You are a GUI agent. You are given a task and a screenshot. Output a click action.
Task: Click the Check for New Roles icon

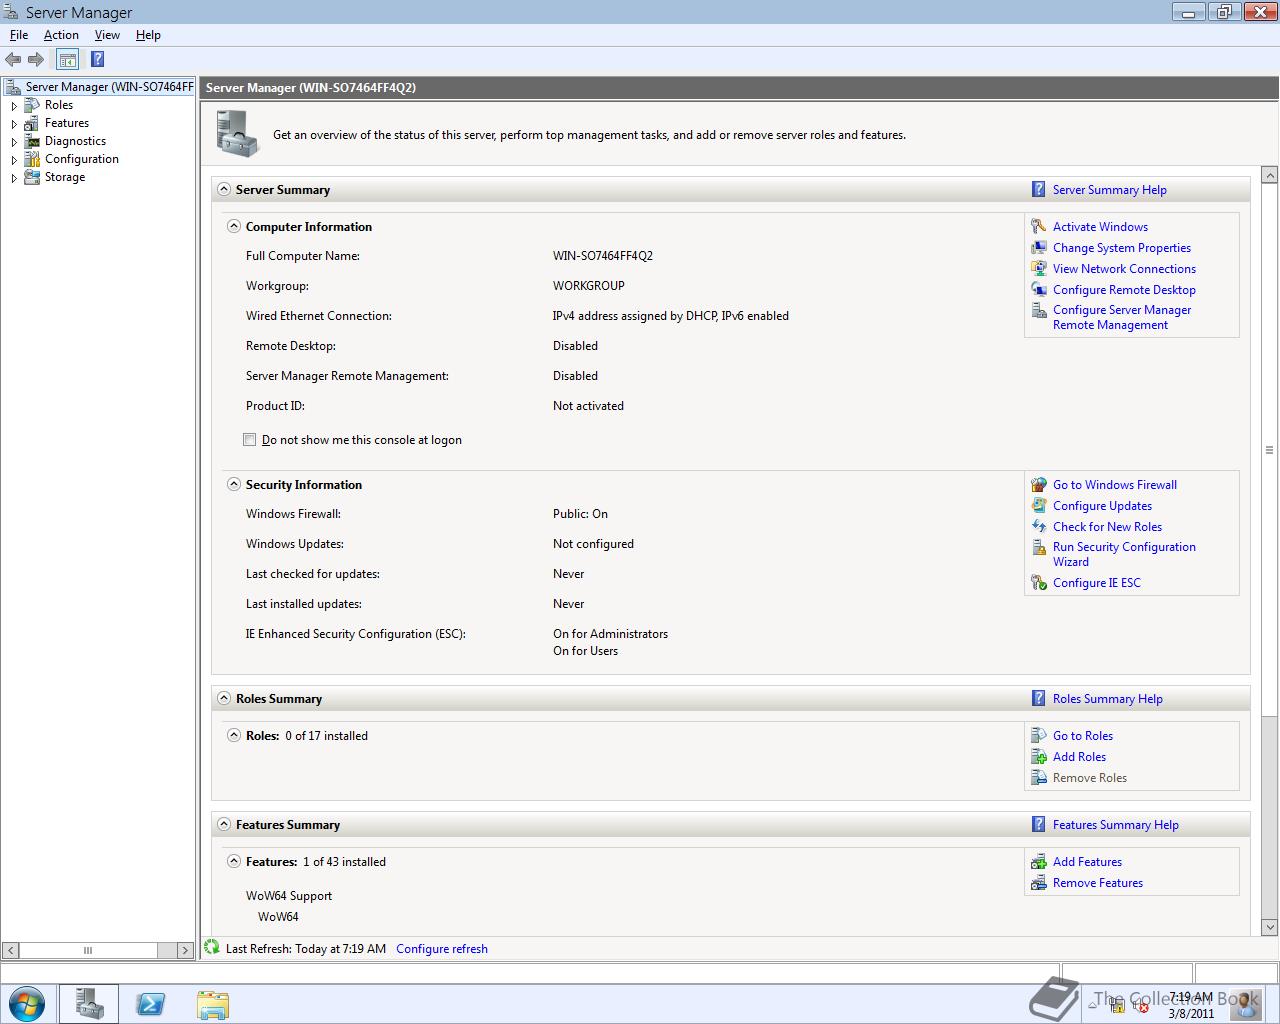pyautogui.click(x=1039, y=527)
